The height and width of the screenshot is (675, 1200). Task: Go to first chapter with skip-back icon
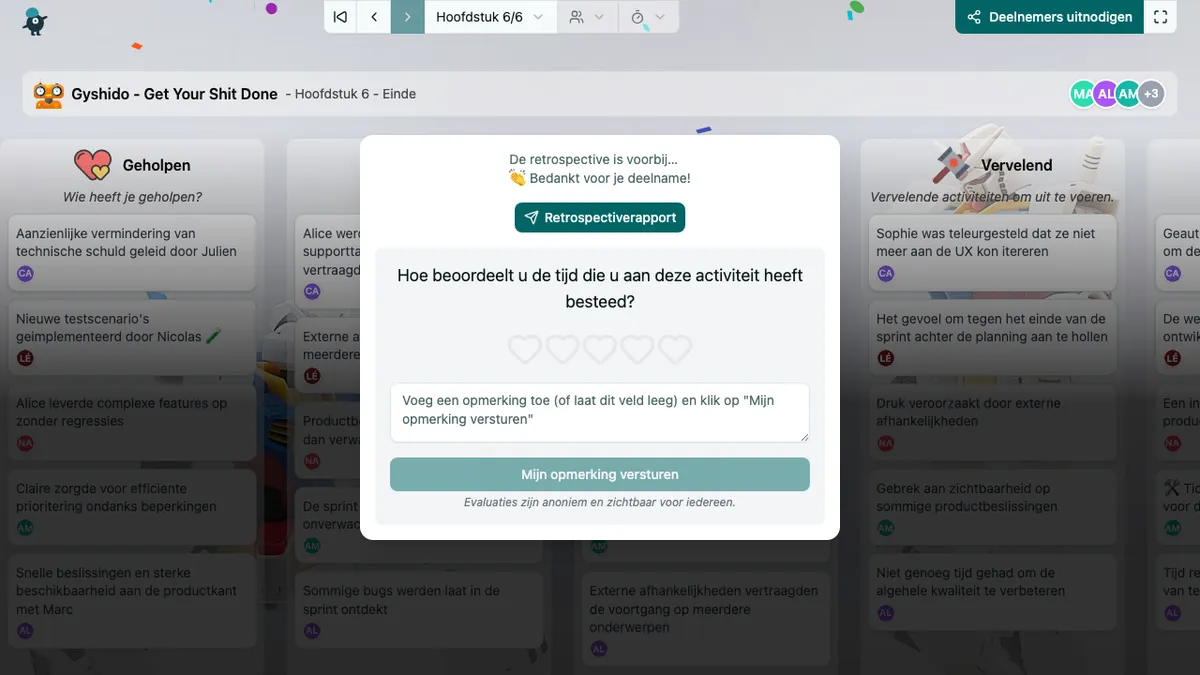[x=341, y=17]
